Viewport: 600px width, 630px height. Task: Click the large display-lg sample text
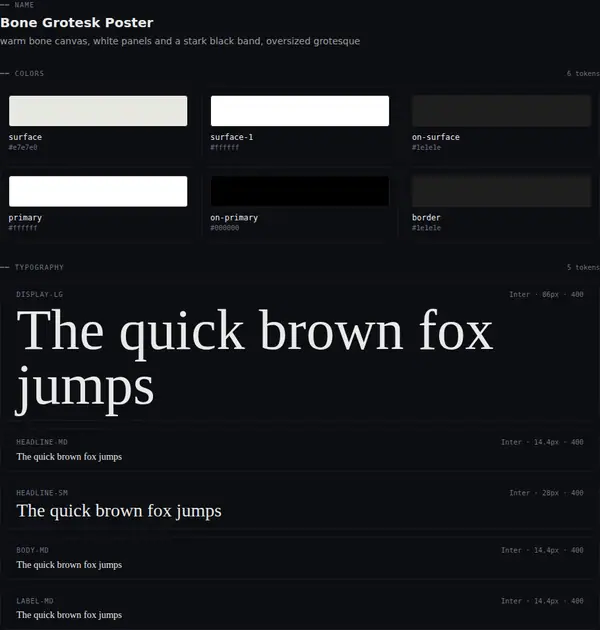[255, 360]
